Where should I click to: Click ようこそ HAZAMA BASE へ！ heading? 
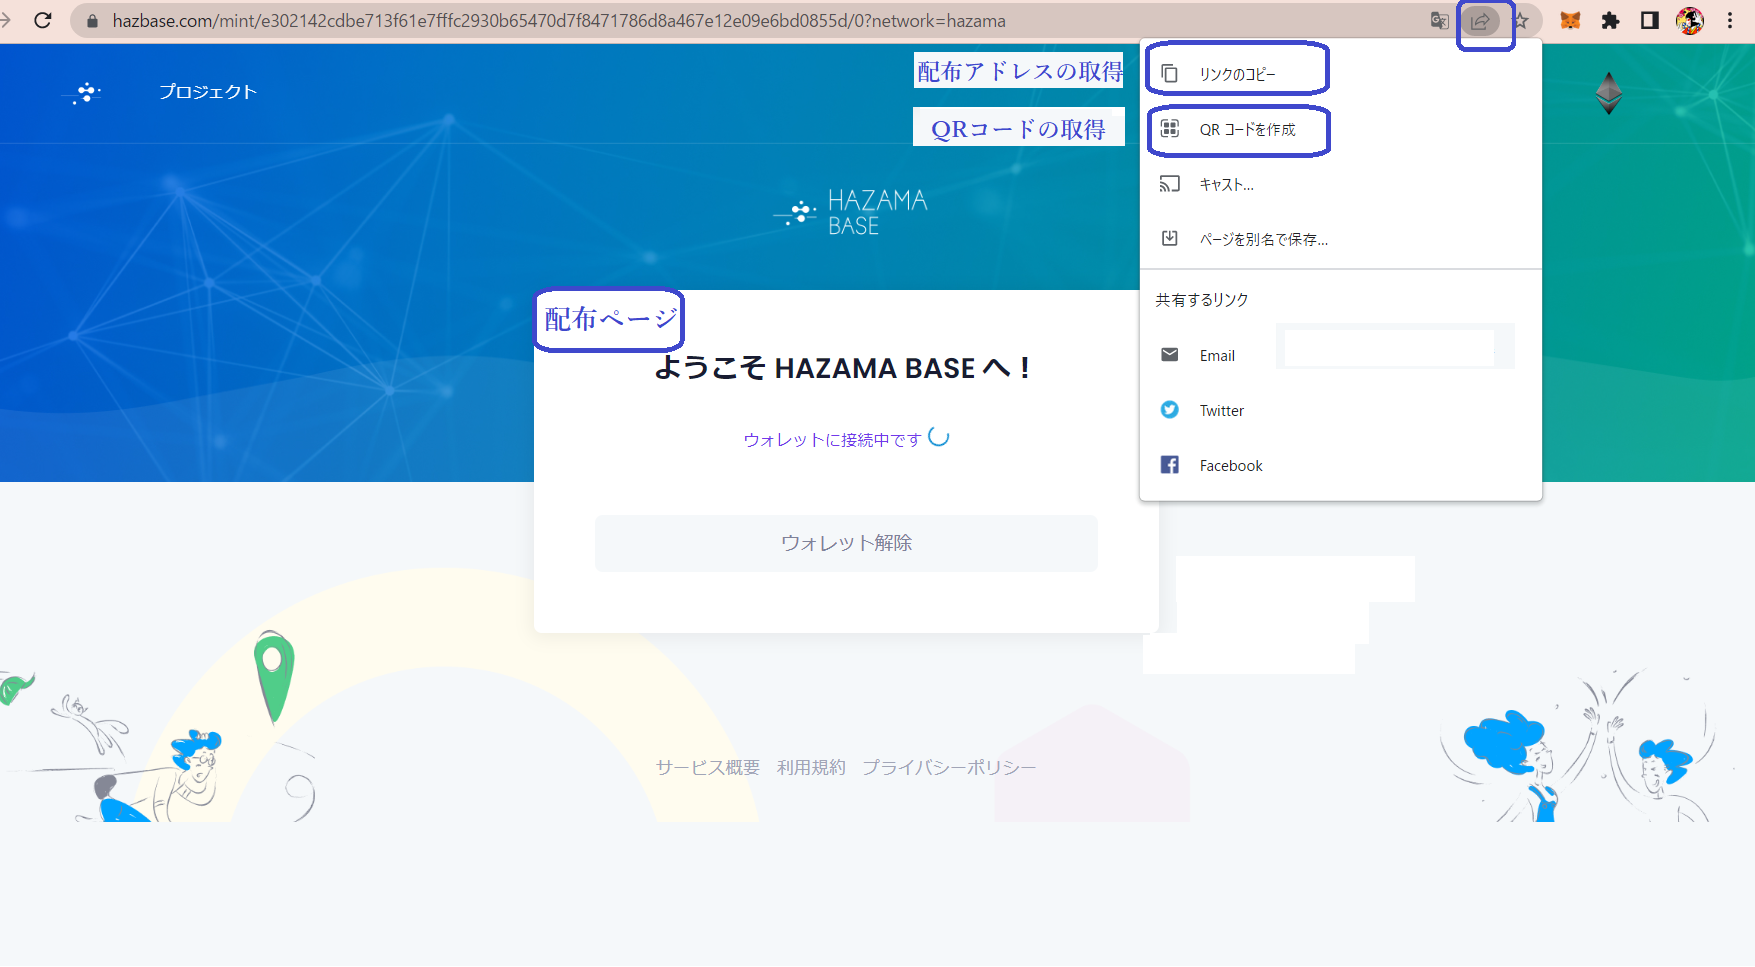click(x=842, y=368)
